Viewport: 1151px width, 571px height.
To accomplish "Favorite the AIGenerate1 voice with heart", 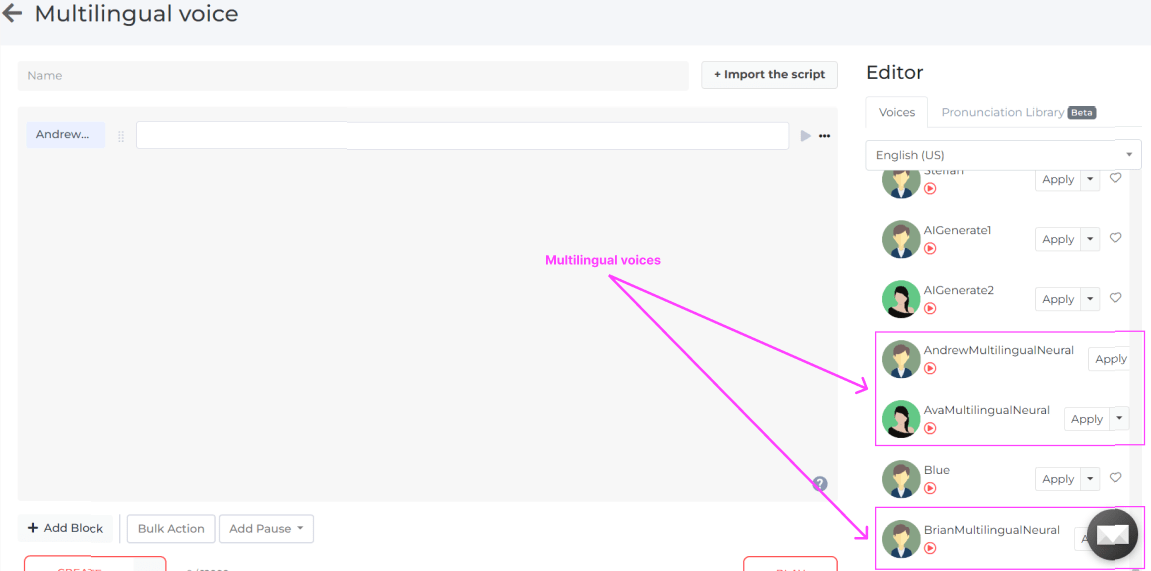I will pyautogui.click(x=1116, y=238).
